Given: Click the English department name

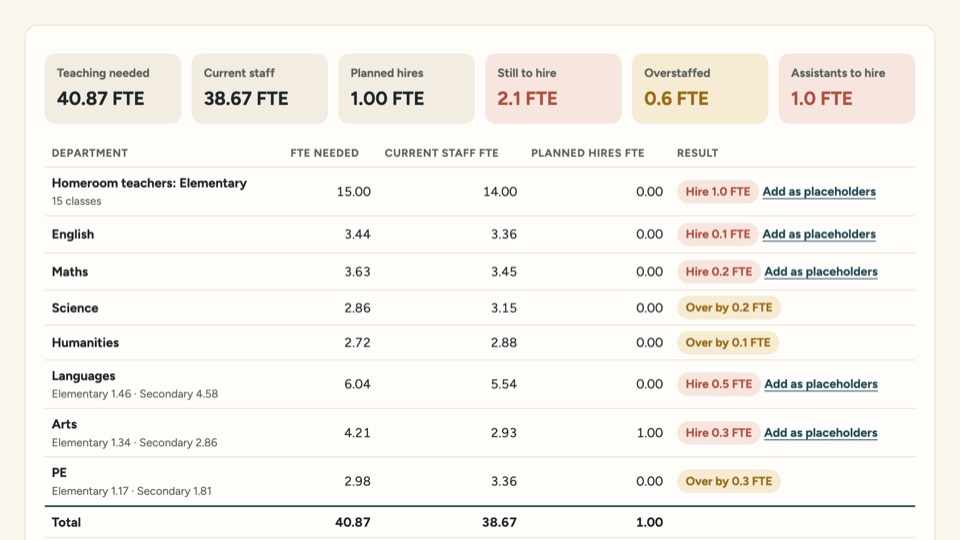Looking at the screenshot, I should (73, 234).
